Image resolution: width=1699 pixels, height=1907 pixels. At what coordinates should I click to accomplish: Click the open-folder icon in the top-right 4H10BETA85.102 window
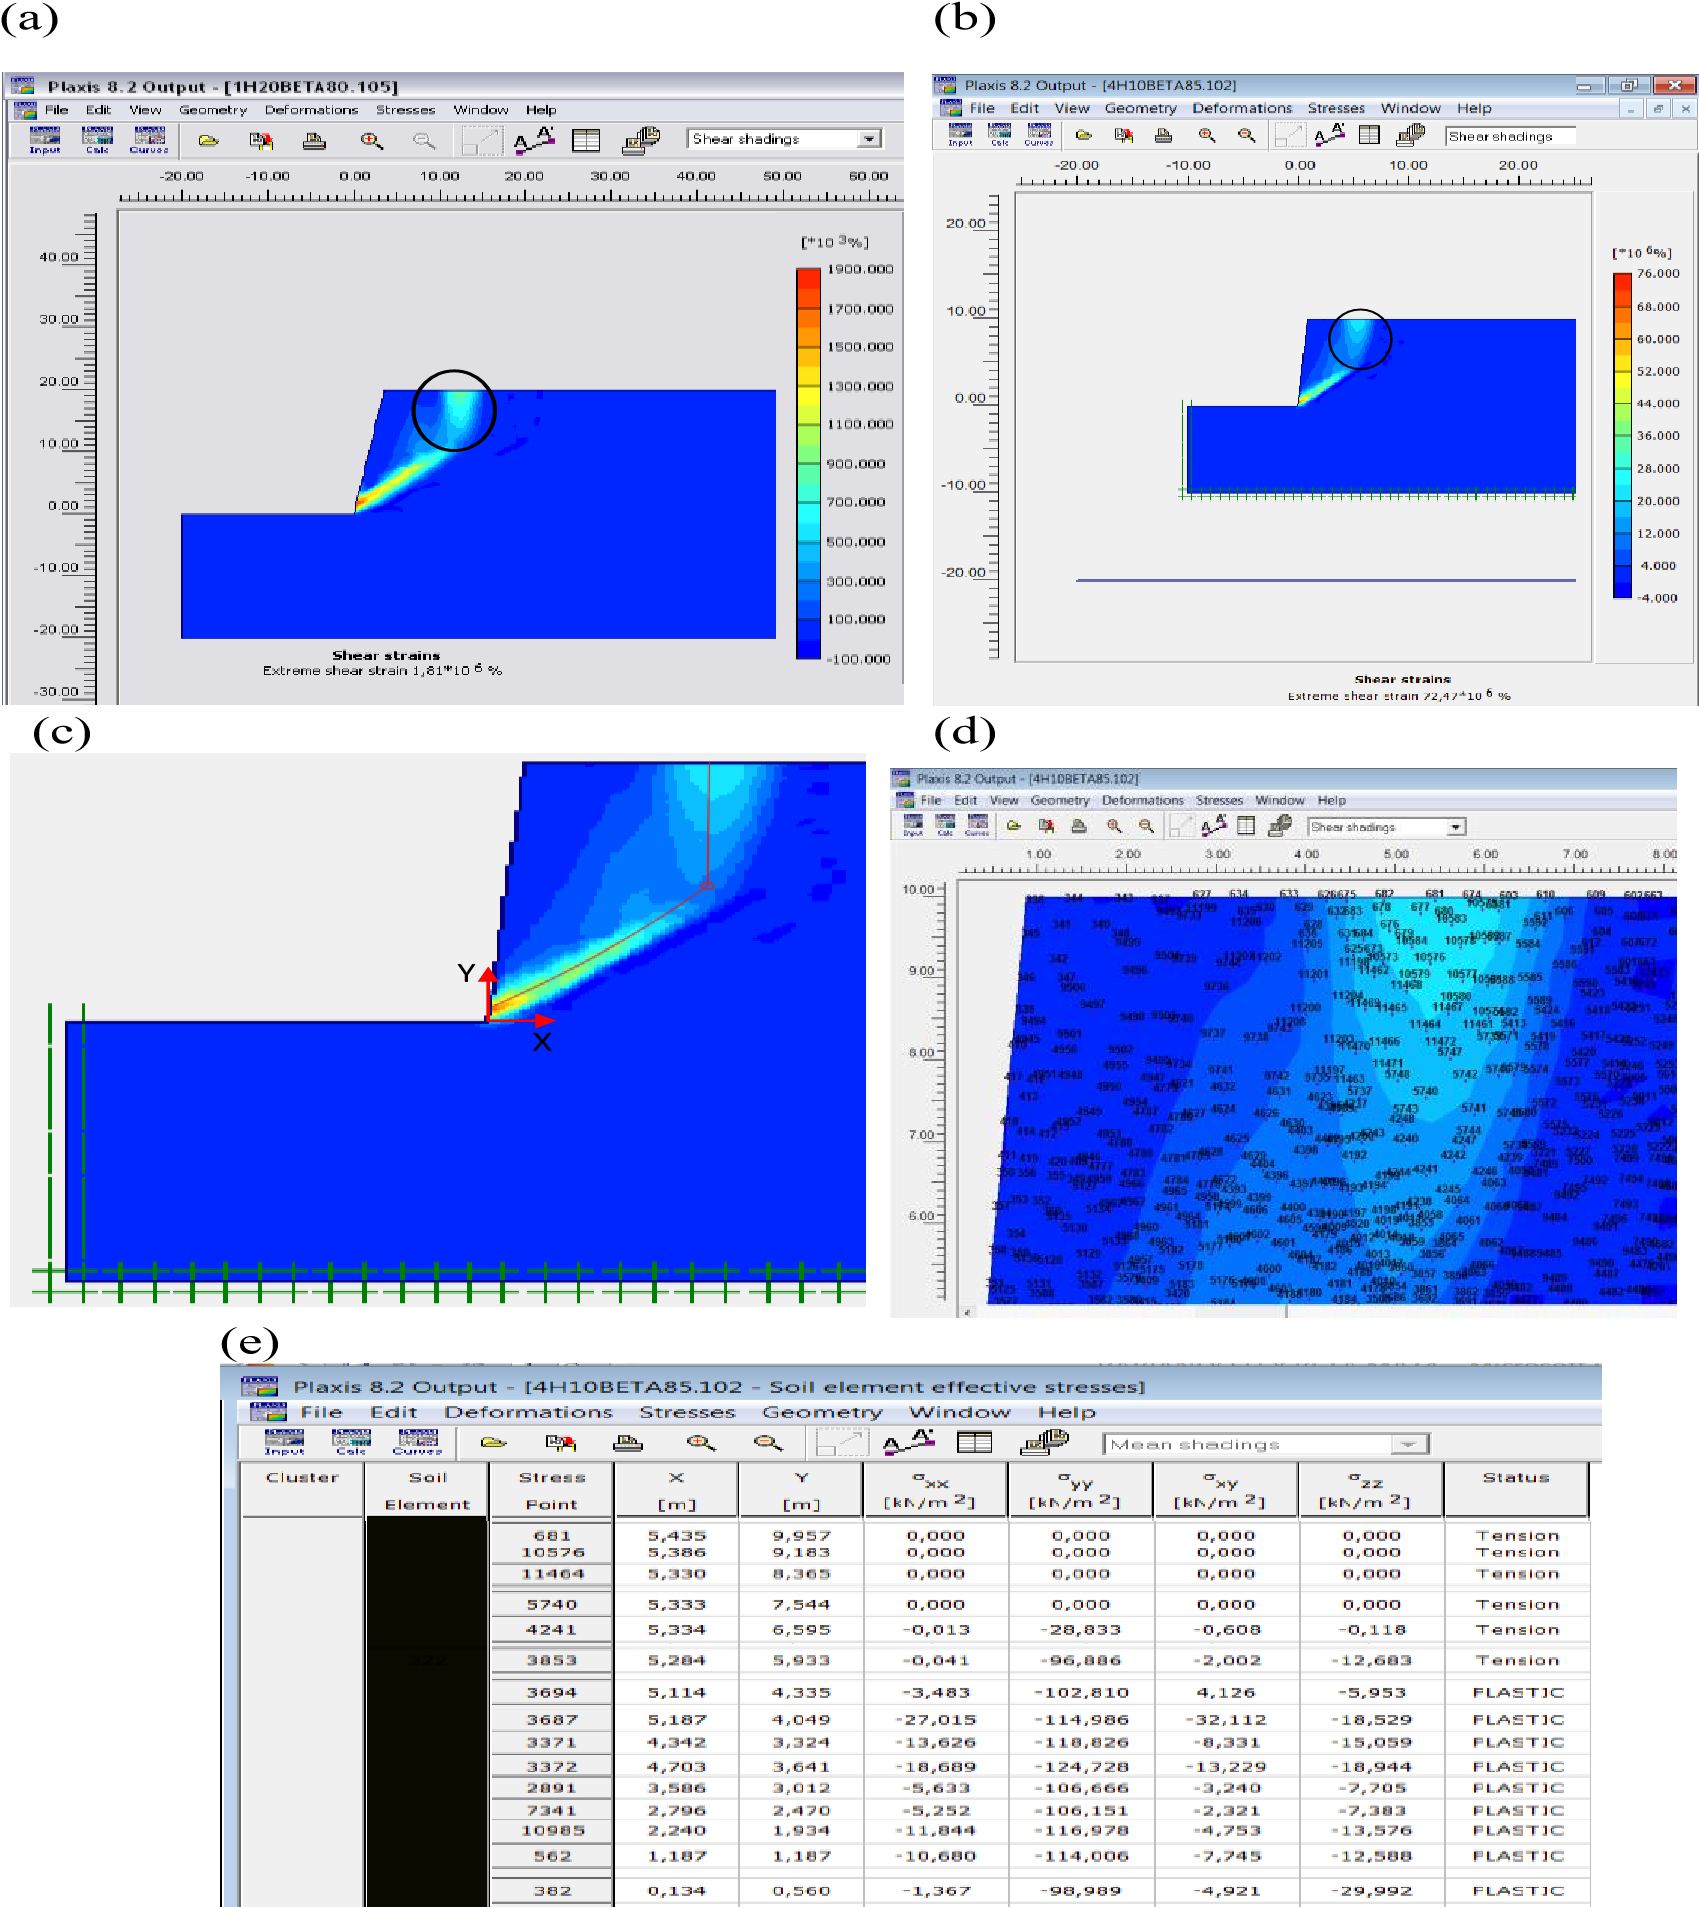1084,135
